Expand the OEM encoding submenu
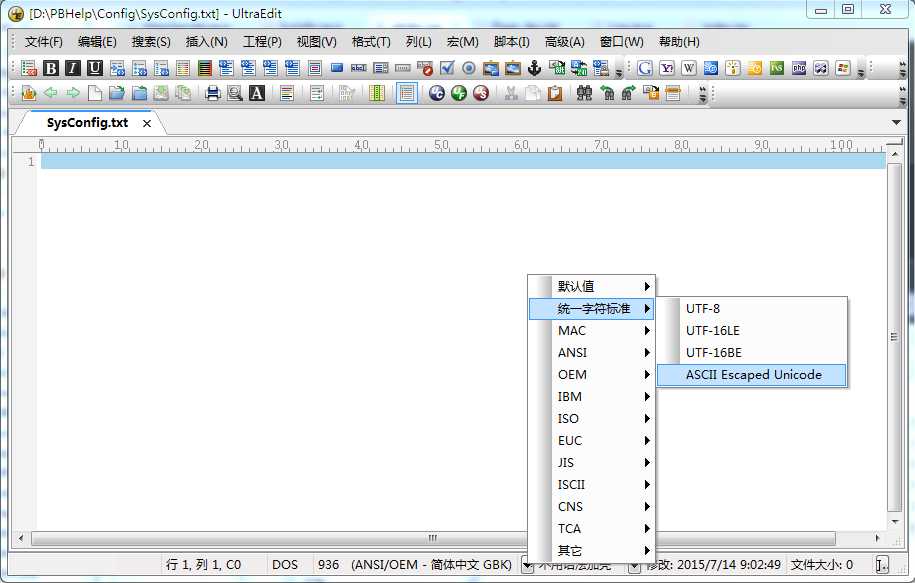This screenshot has width=915, height=583. (x=591, y=375)
